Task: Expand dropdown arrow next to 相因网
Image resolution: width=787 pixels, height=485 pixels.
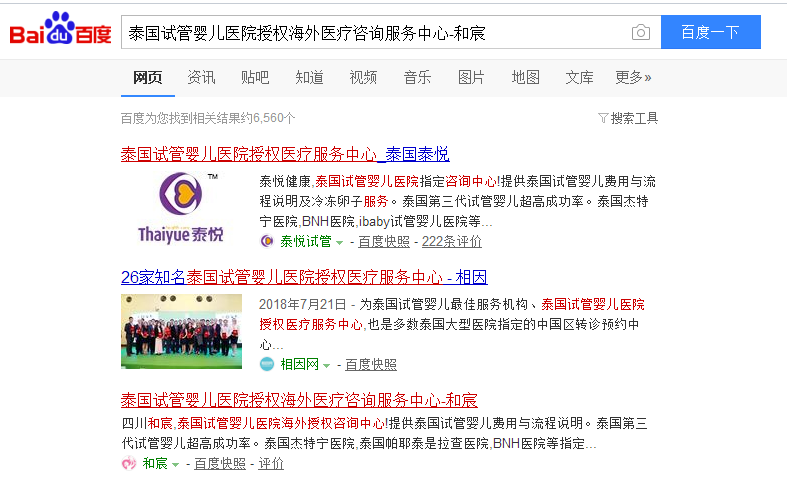Action: coord(326,366)
